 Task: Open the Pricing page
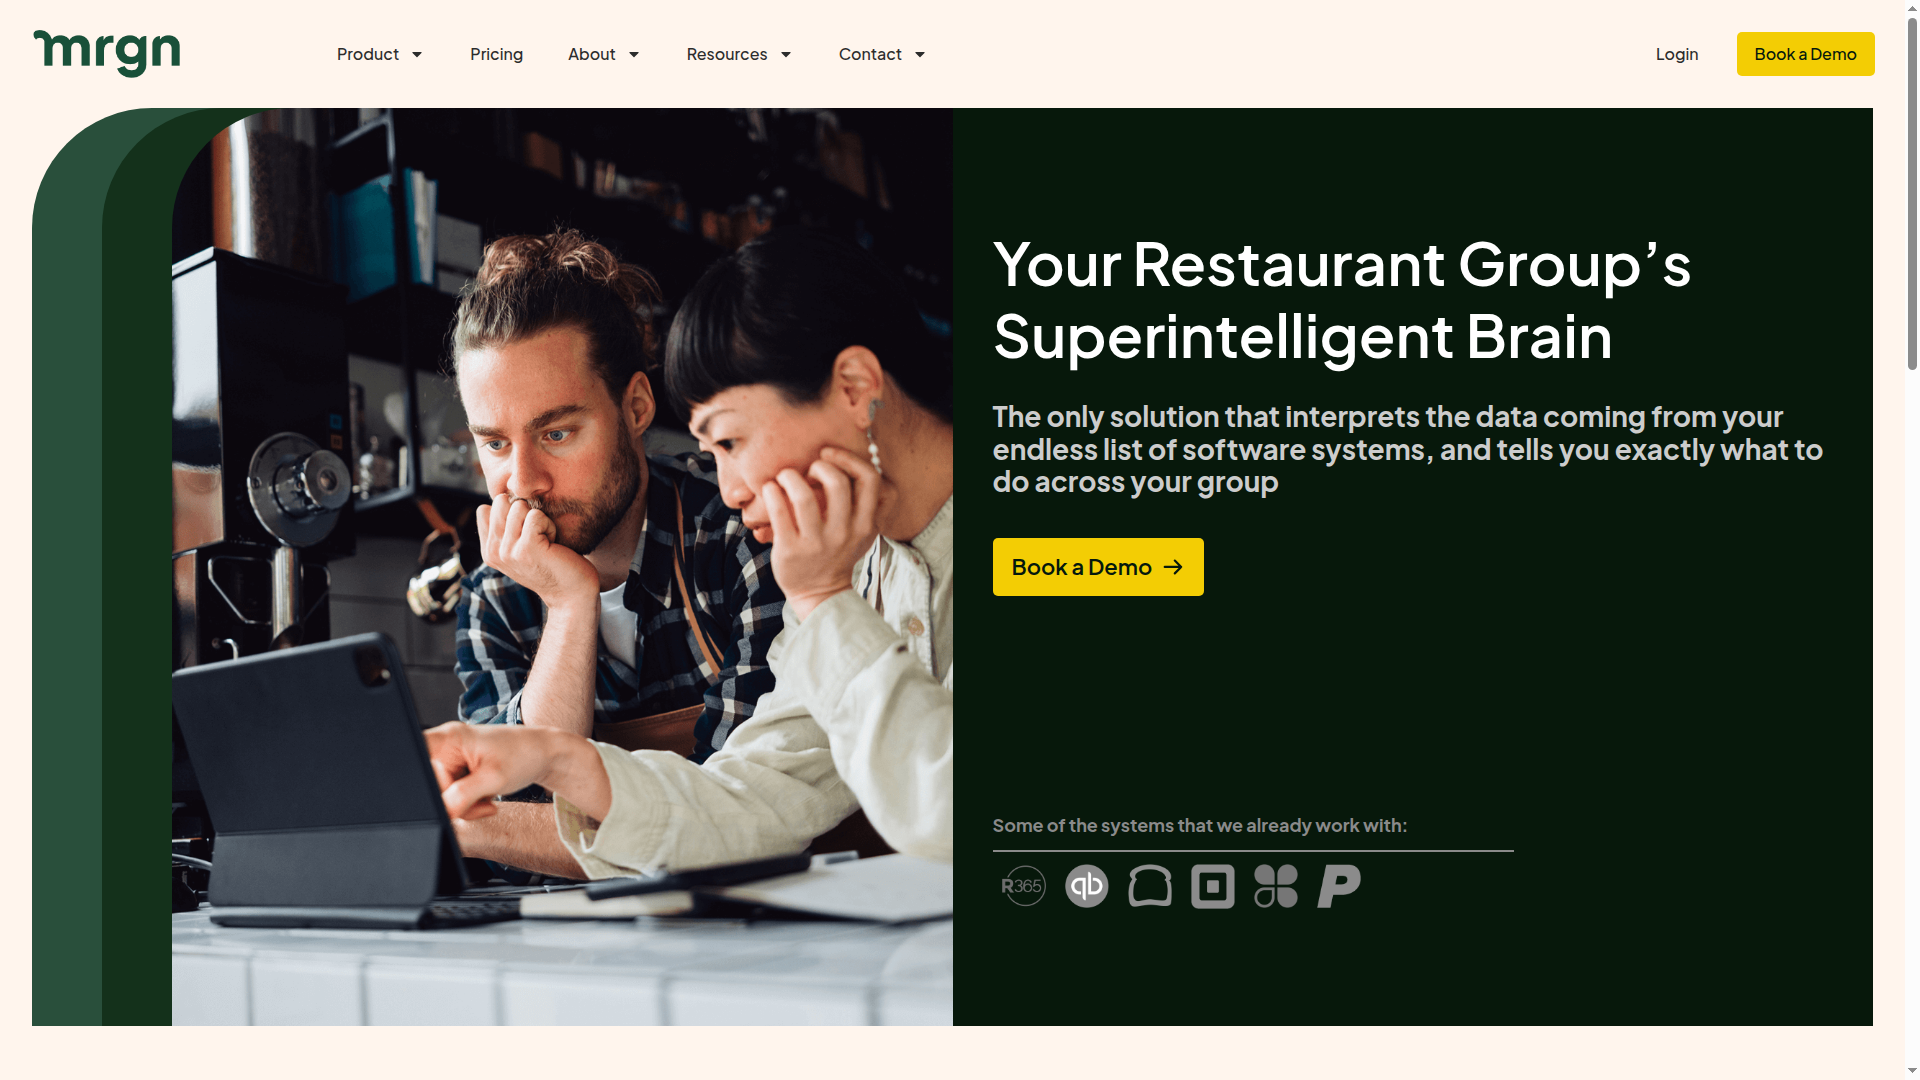click(497, 54)
